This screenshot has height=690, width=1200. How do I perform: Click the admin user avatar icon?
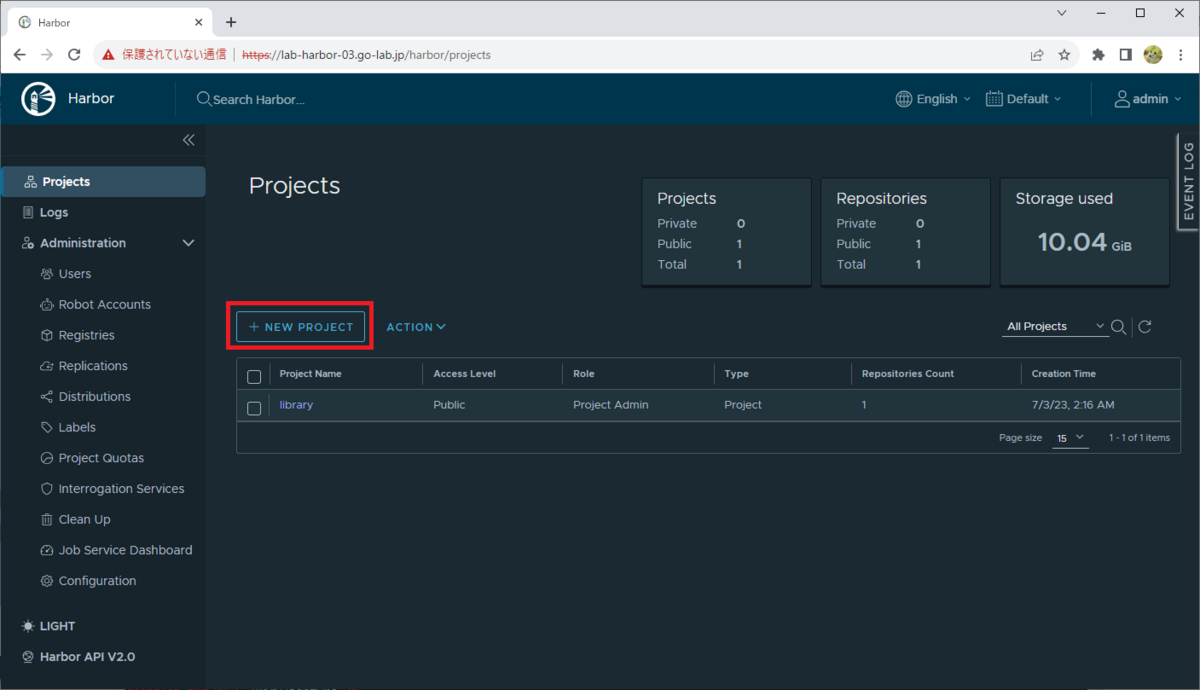(1123, 99)
